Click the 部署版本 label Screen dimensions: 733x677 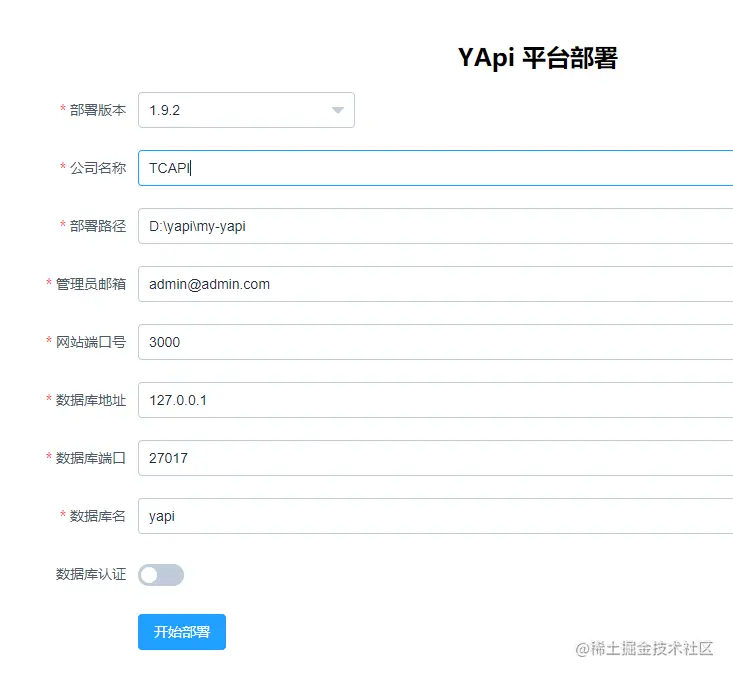click(98, 110)
